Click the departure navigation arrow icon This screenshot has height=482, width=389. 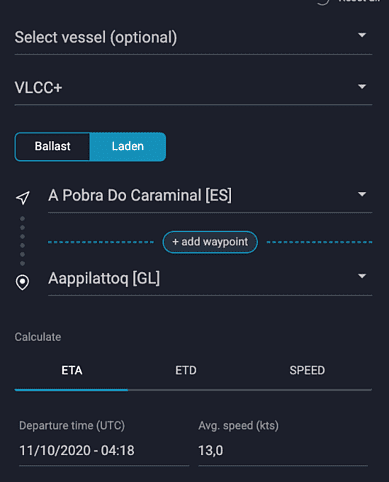(23, 198)
